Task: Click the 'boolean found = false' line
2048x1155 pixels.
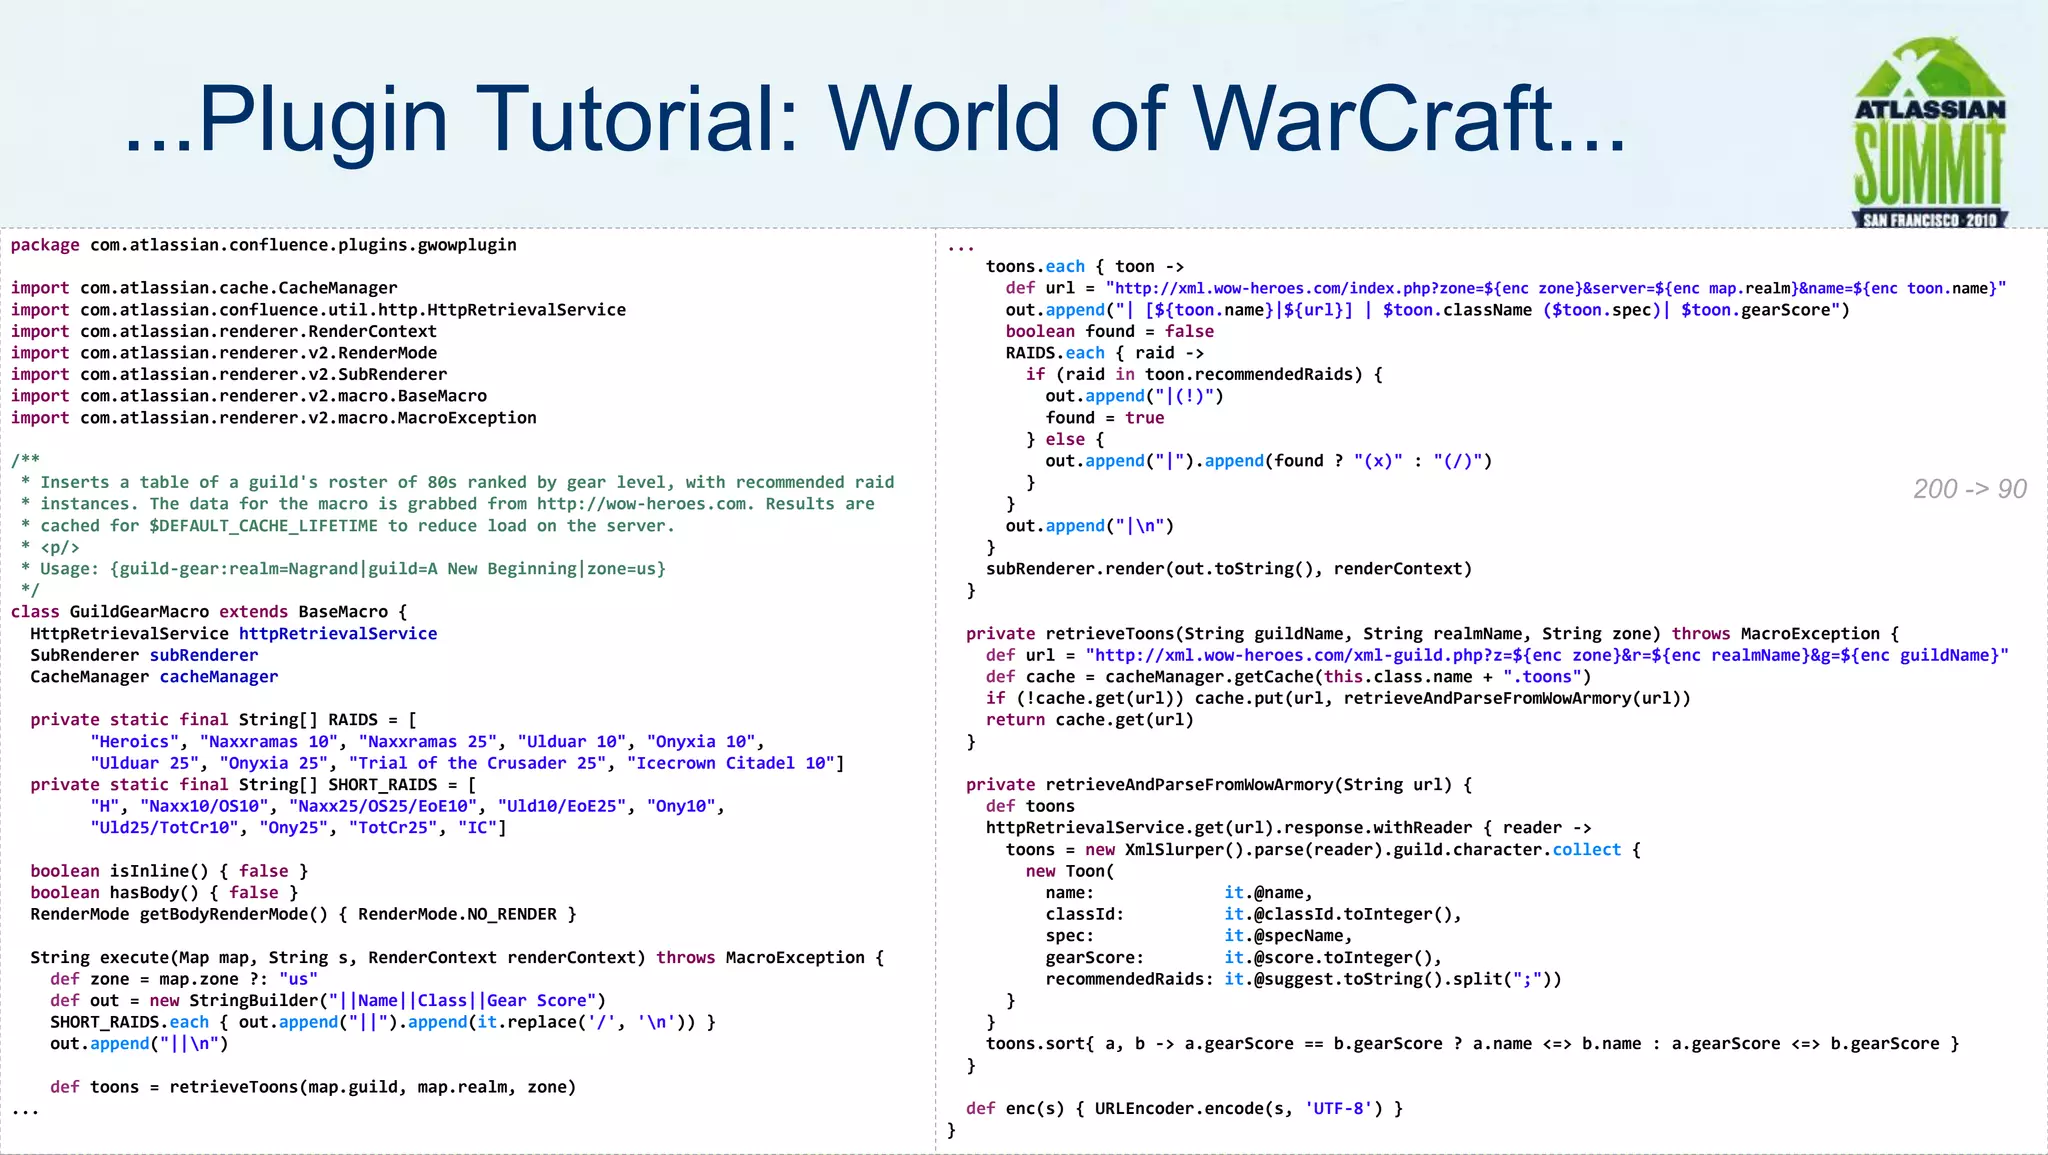Action: click(x=1109, y=331)
